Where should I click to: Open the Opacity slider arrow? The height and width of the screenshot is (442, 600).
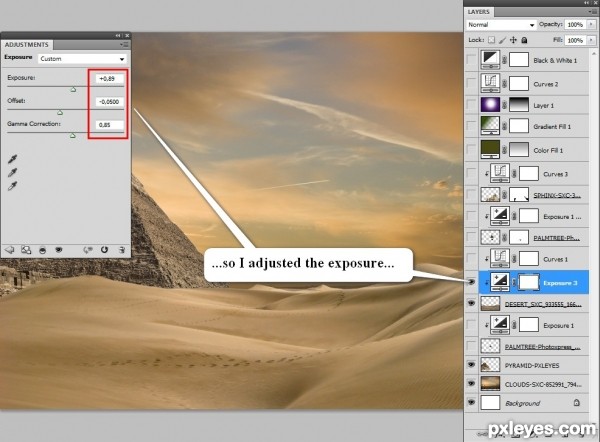click(591, 24)
